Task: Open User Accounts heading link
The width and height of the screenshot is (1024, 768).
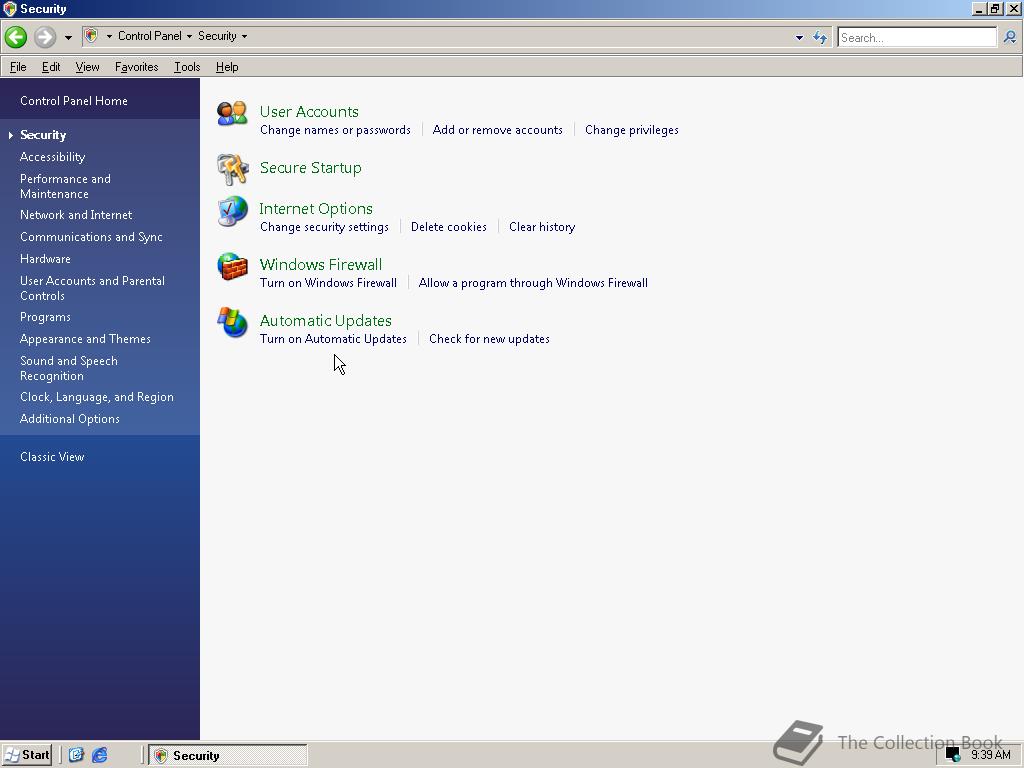Action: point(309,112)
